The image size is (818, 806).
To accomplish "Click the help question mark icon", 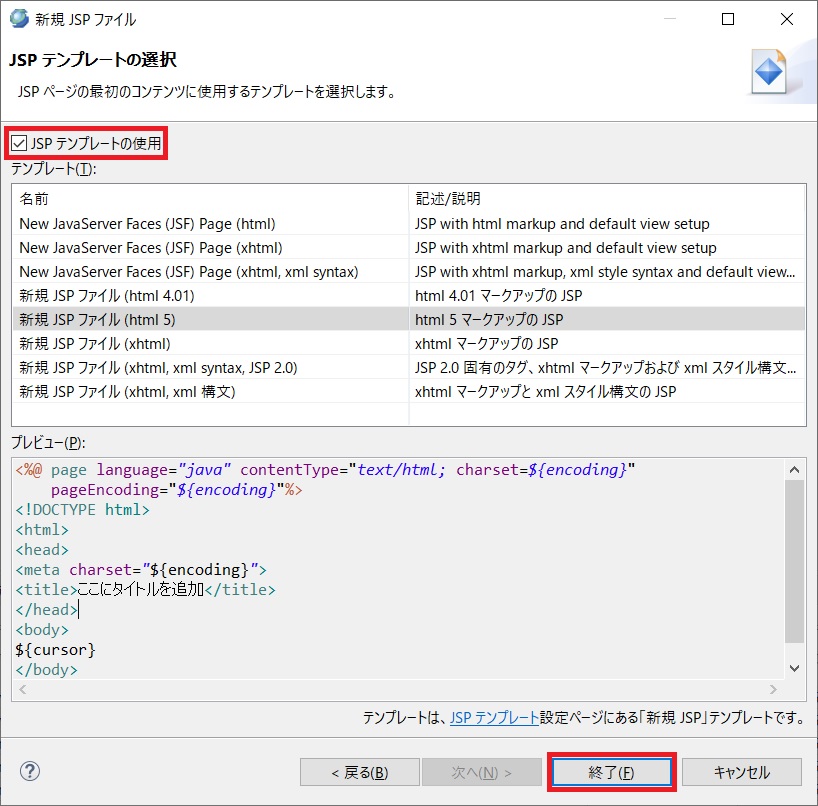I will pos(29,771).
